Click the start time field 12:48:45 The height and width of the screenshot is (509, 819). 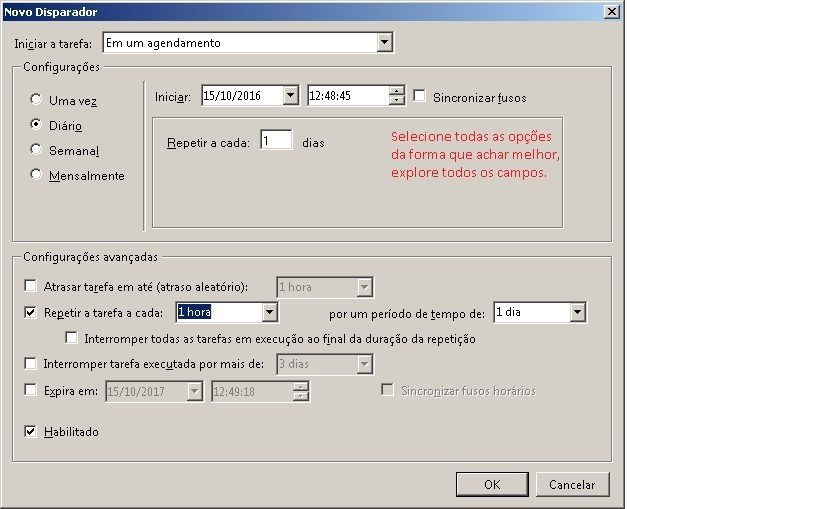click(x=348, y=96)
